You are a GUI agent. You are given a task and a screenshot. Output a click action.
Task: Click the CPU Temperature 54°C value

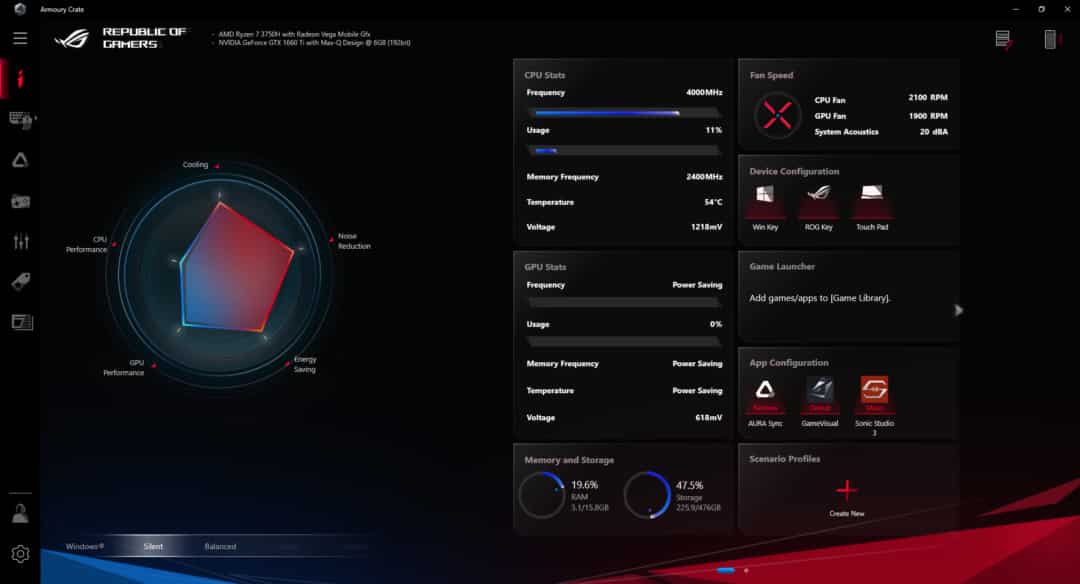coord(713,202)
